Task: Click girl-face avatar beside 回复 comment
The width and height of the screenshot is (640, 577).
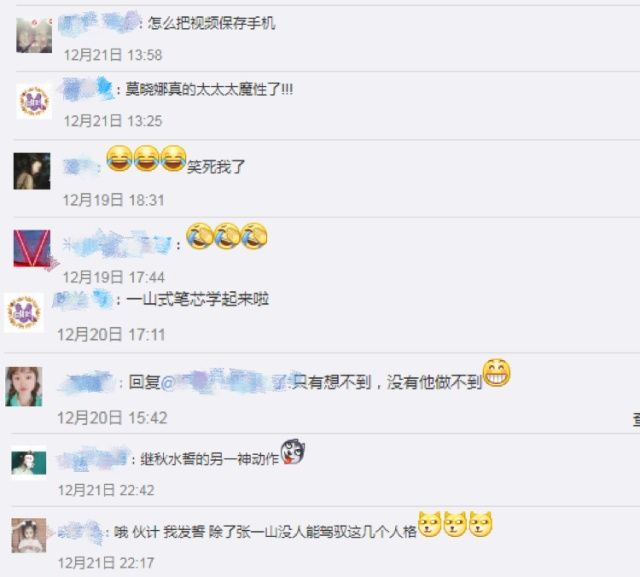Action: (x=24, y=386)
